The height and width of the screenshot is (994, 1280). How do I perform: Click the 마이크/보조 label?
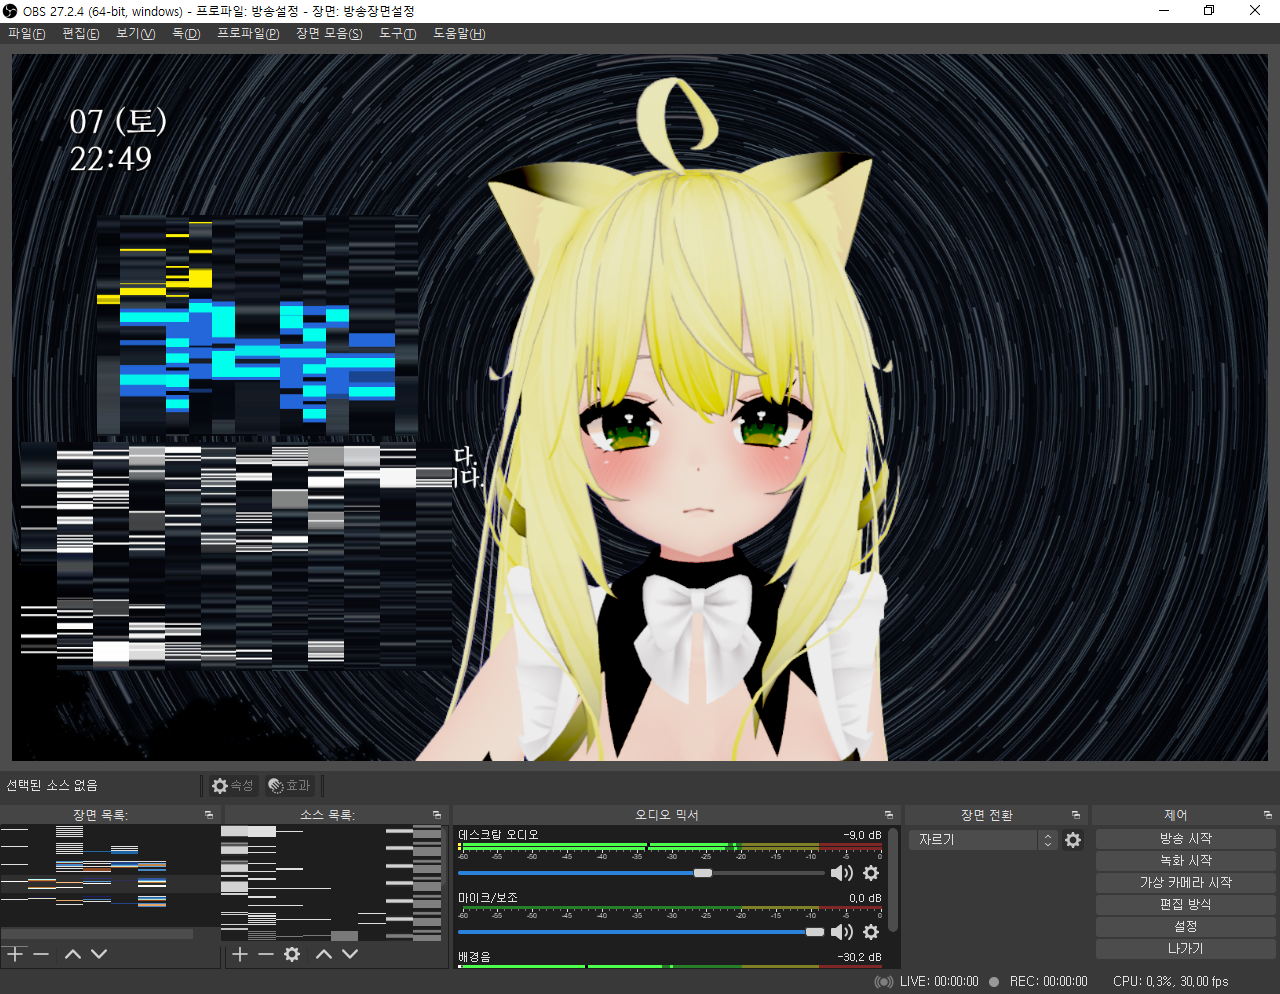[488, 898]
